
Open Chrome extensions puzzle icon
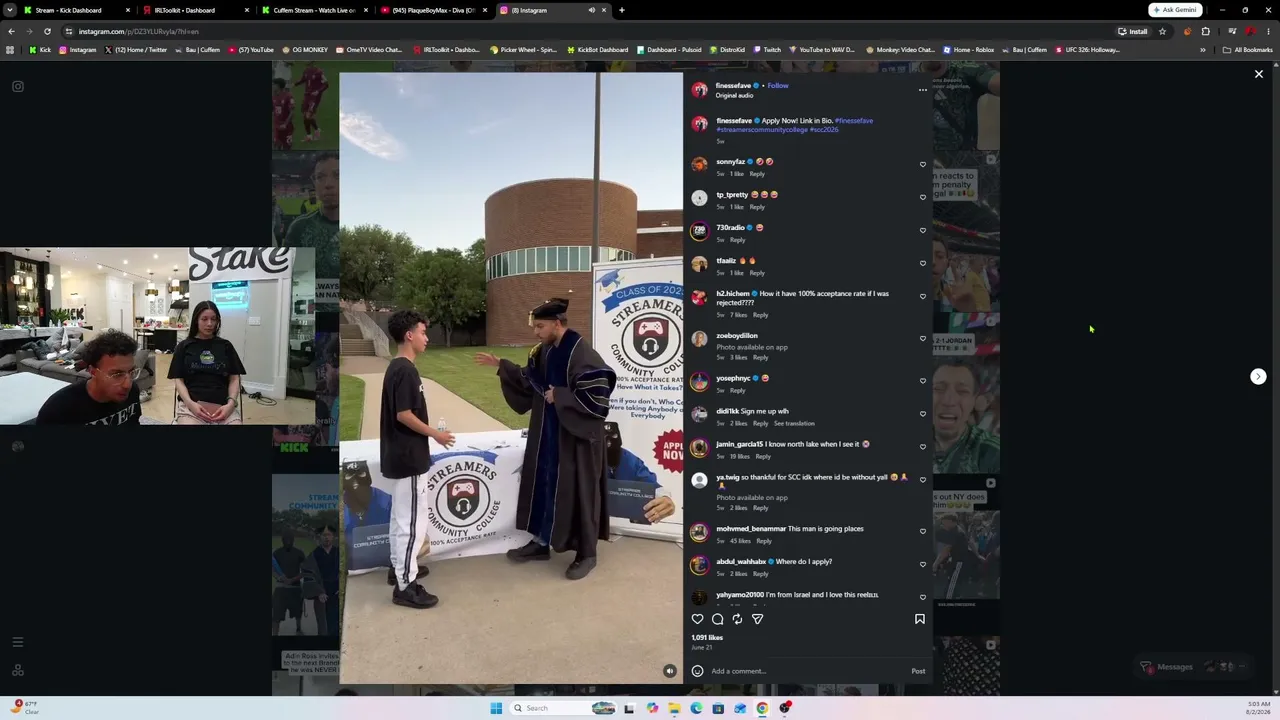click(x=1205, y=31)
